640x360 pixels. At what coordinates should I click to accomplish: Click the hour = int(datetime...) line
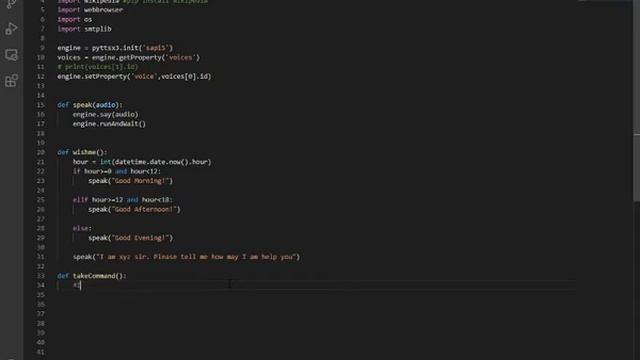coord(142,162)
